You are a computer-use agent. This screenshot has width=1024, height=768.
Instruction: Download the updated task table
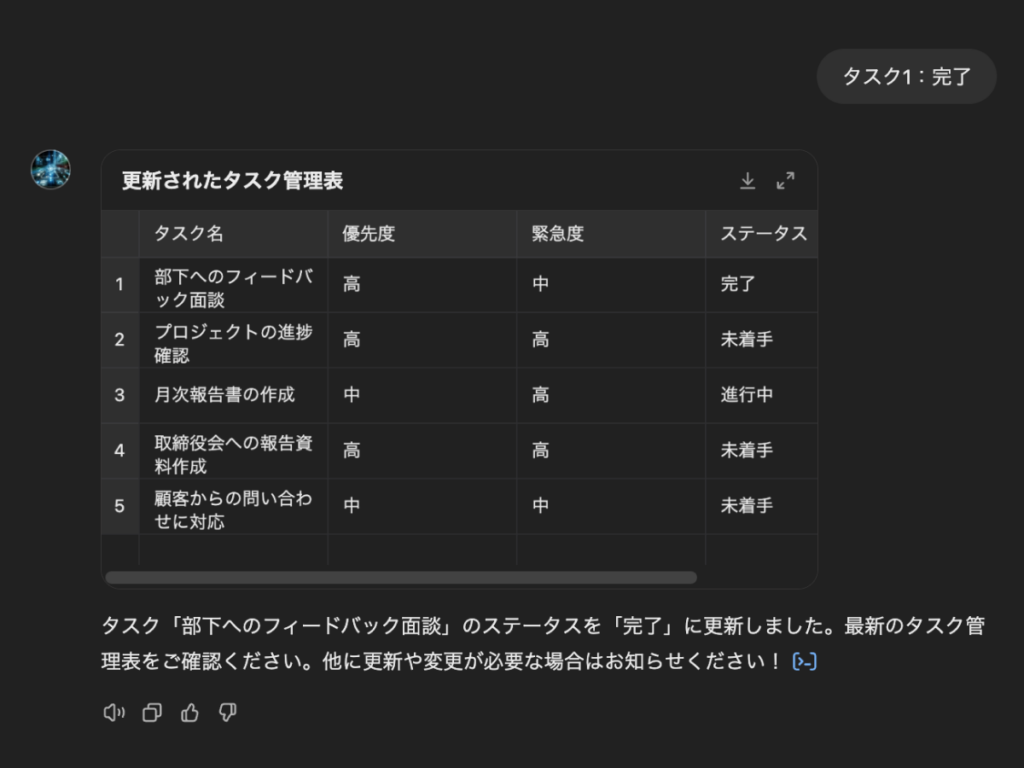point(748,181)
